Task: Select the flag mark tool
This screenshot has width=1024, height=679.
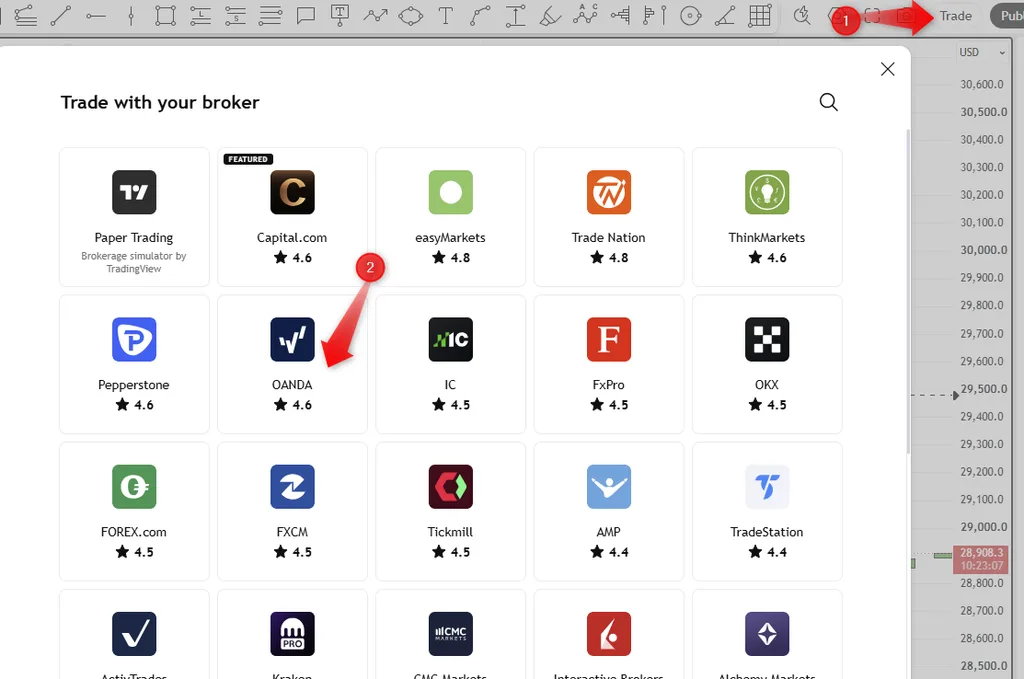Action: pyautogui.click(x=654, y=16)
